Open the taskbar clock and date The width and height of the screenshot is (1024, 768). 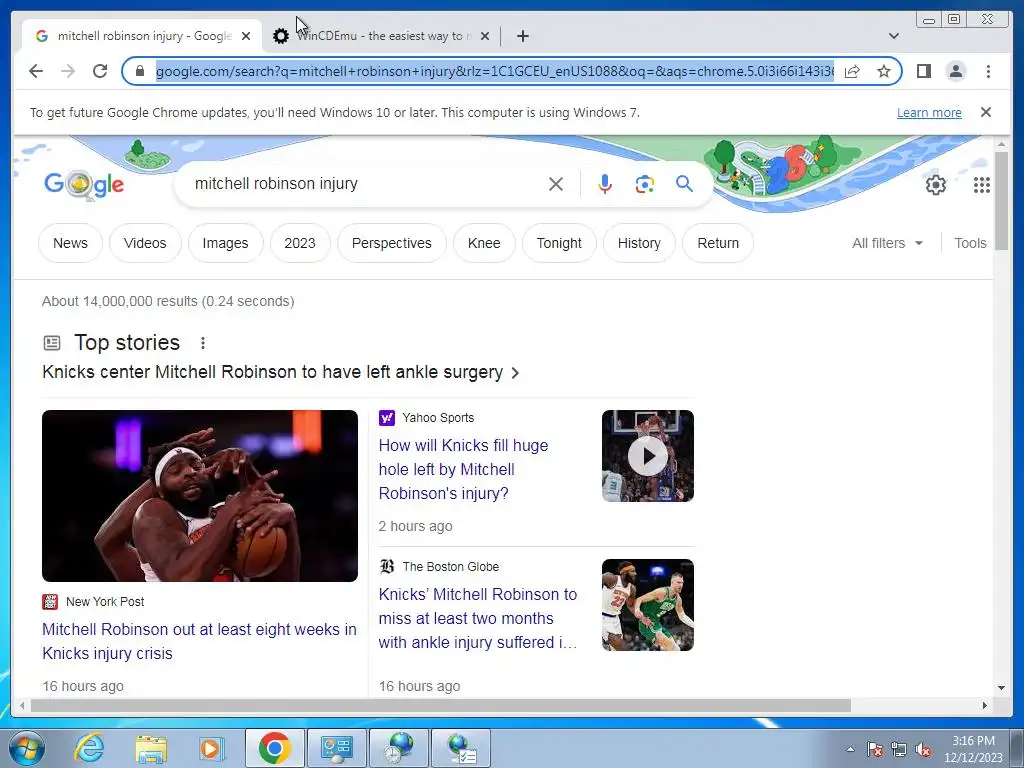coord(973,749)
